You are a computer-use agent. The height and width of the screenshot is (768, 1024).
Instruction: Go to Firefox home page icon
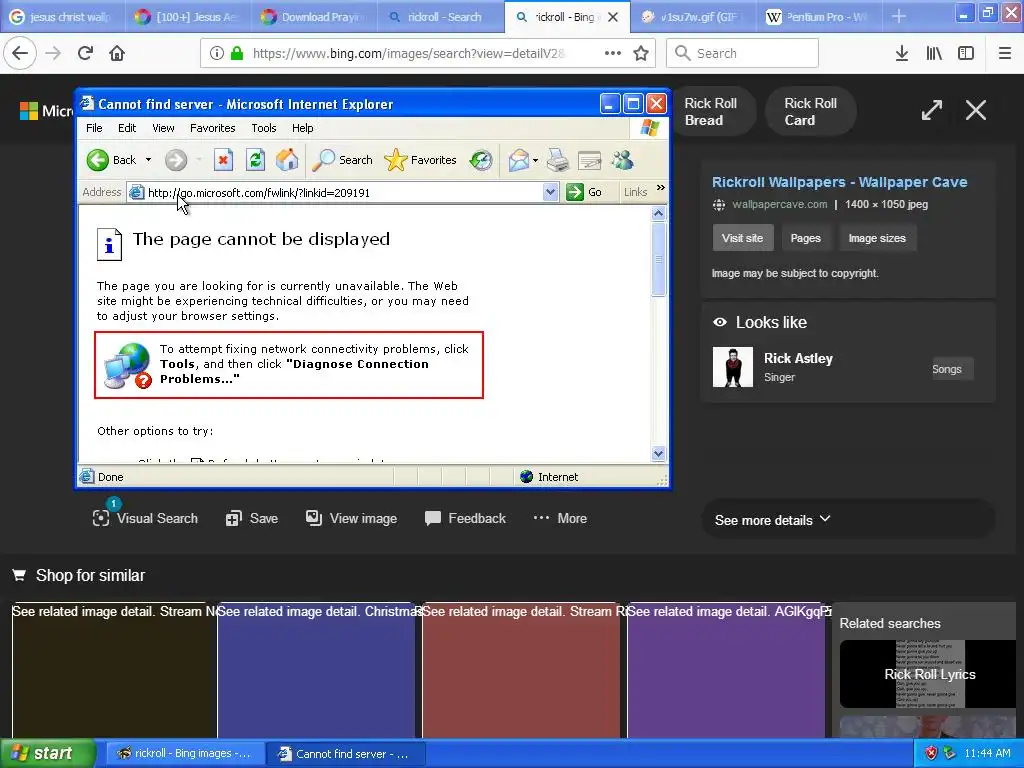tap(117, 53)
